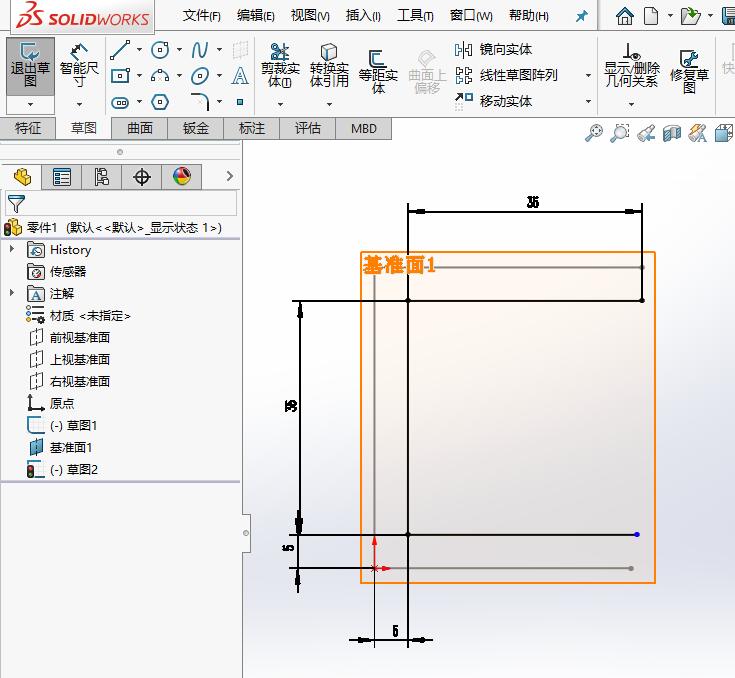Open the DisplayManager color sphere tab

pyautogui.click(x=181, y=177)
